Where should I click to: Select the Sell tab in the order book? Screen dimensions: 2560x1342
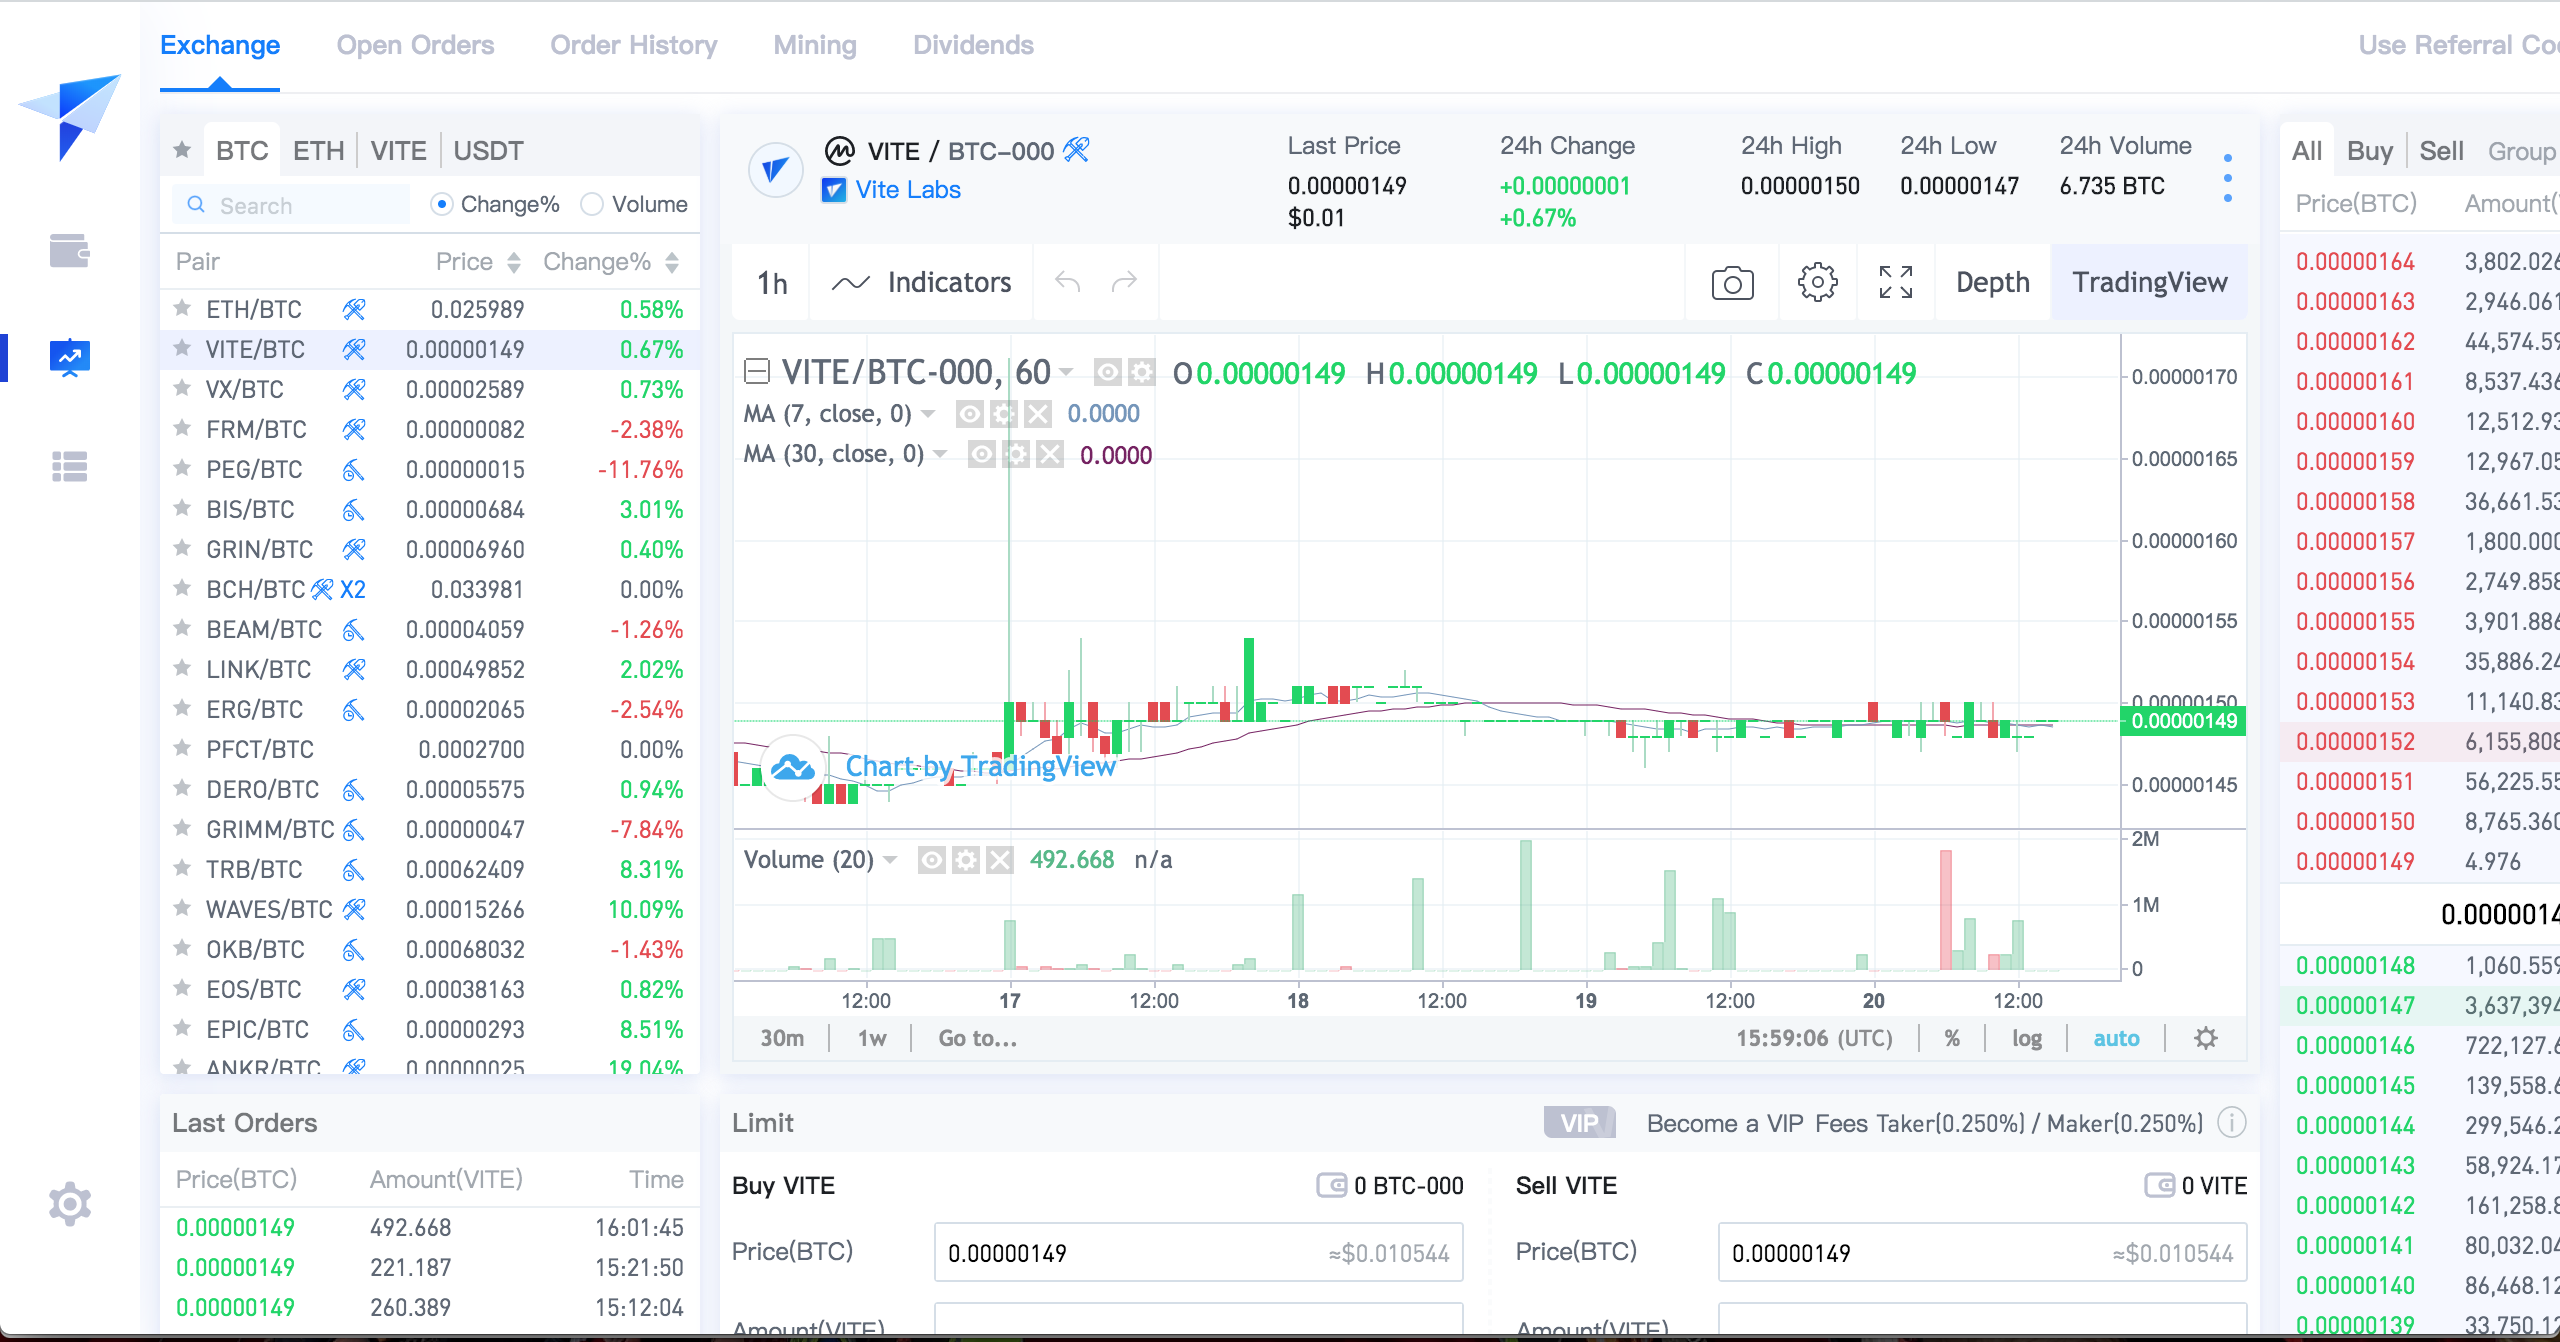[2443, 150]
